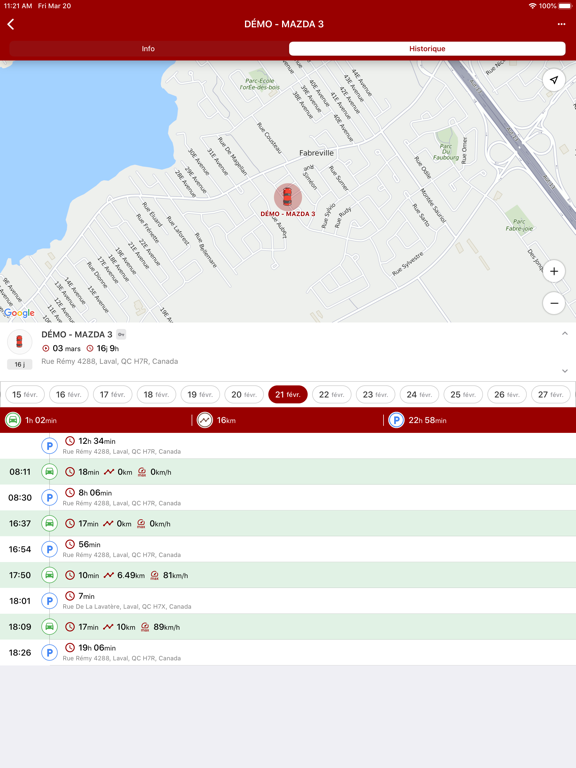The height and width of the screenshot is (768, 576).
Task: Select the 27 févr. date chip
Action: tap(551, 394)
